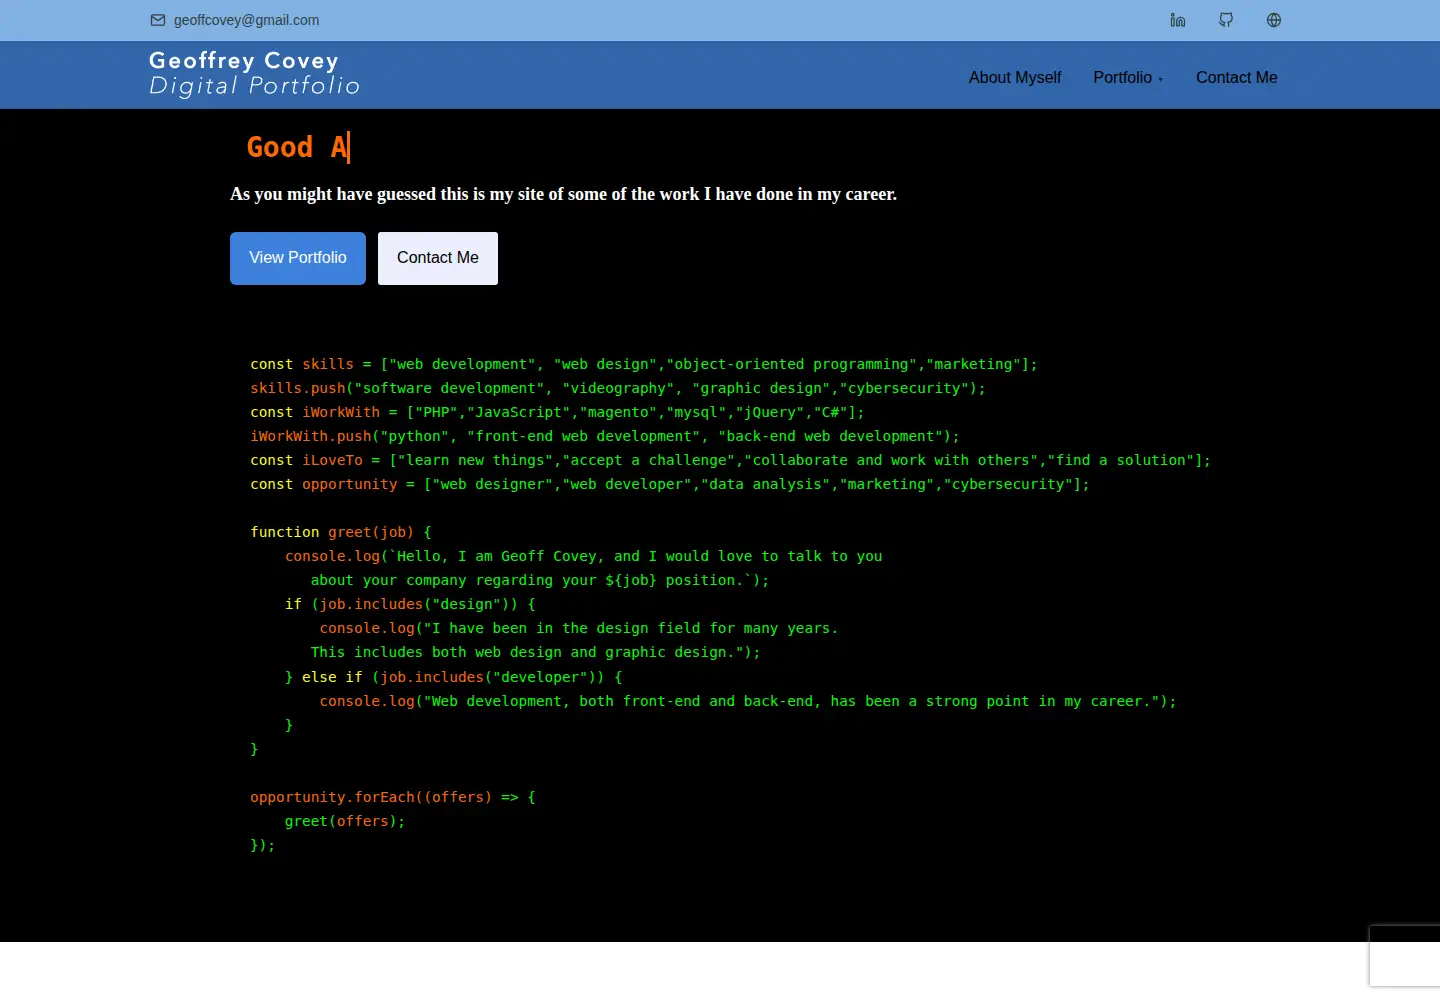Click the "else if (job.includes("developer"))" line
Viewport: 1440px width, 1000px height.
[x=454, y=677]
